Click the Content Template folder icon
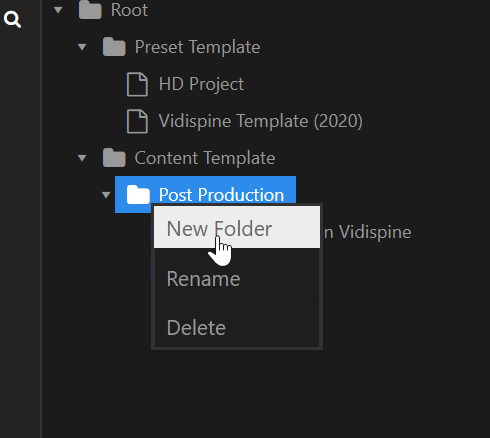 (114, 158)
